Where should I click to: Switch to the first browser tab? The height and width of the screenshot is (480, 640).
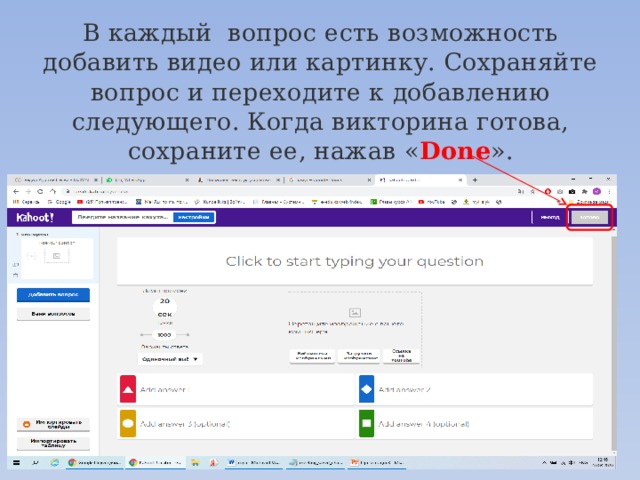(x=56, y=180)
